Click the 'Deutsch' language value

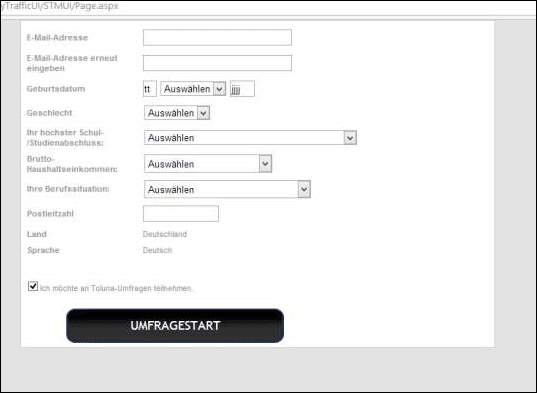(x=157, y=250)
